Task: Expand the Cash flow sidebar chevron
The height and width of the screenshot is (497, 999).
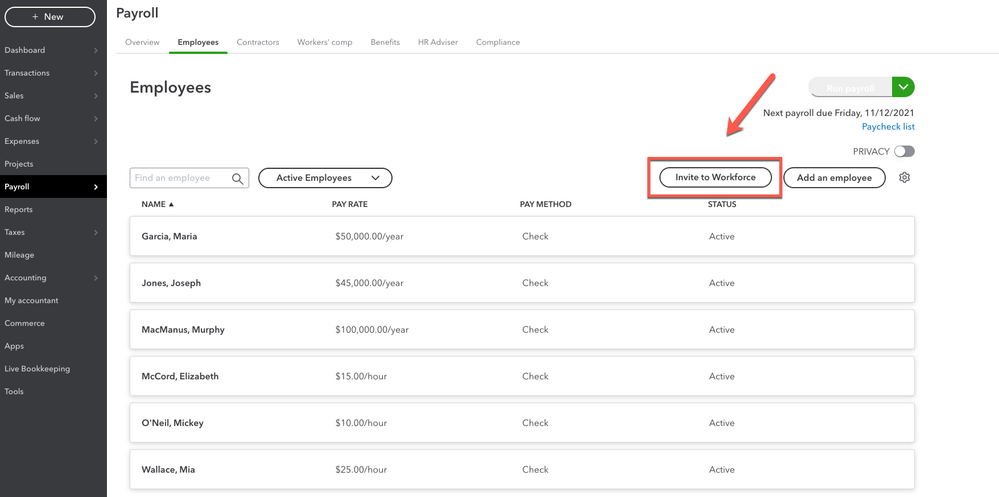Action: point(96,119)
